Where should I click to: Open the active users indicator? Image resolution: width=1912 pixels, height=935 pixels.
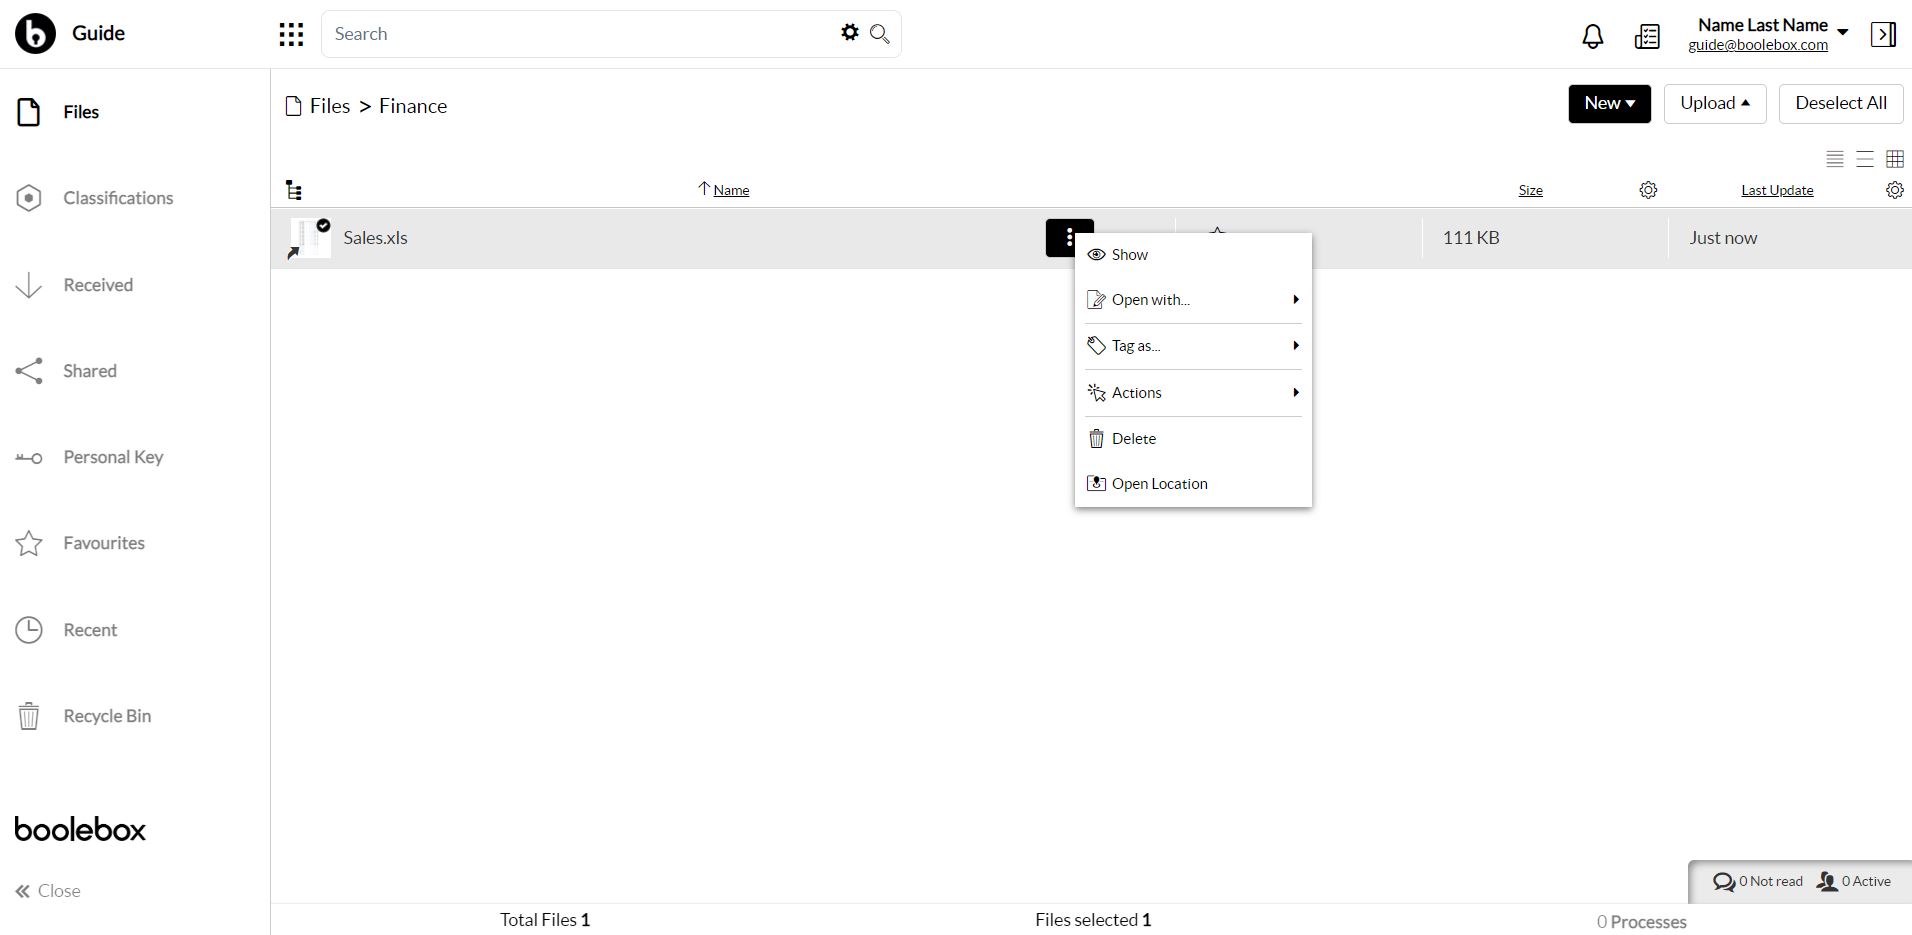pos(1853,882)
